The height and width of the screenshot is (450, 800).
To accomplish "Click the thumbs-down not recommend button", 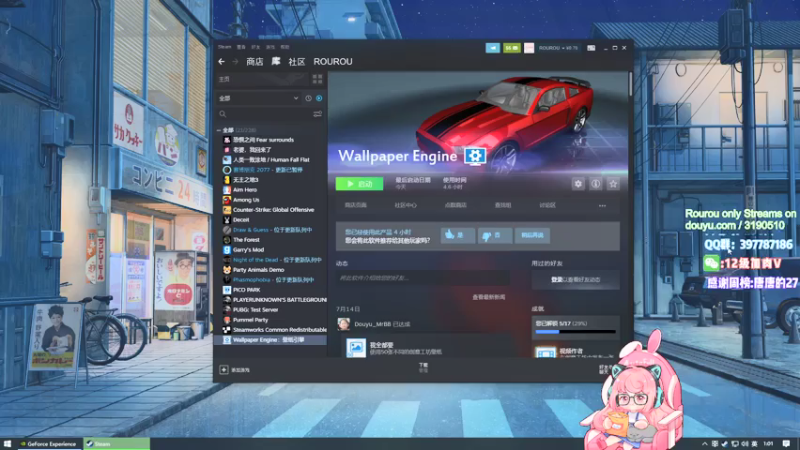I will click(x=495, y=235).
